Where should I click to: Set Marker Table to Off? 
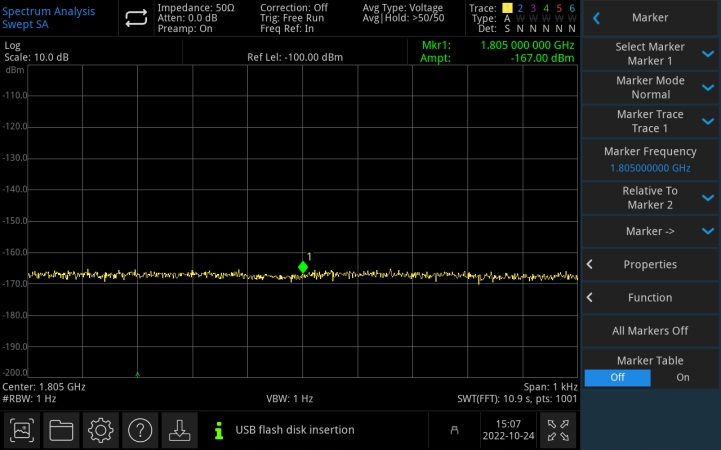point(617,378)
